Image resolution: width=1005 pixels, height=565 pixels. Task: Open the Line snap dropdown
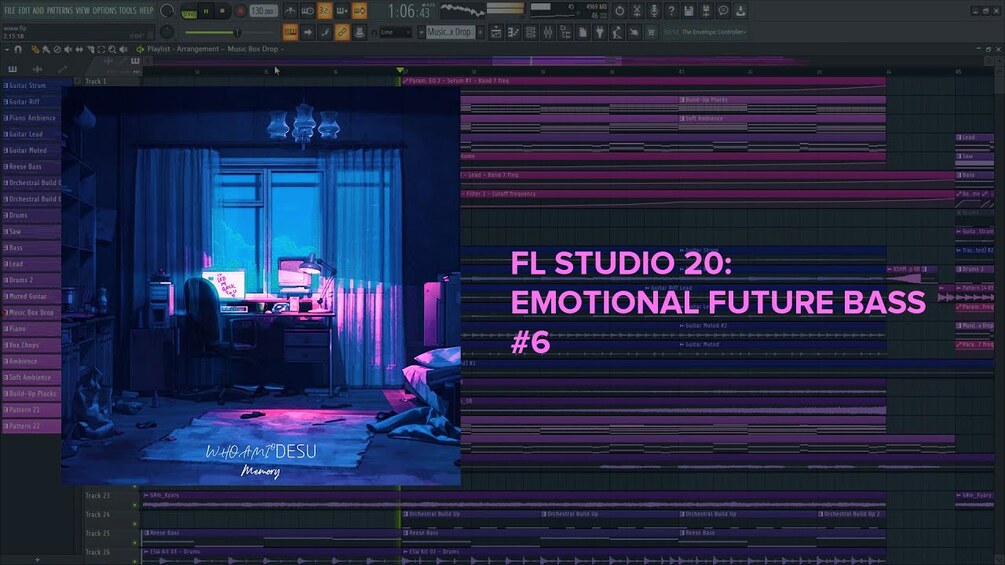tap(395, 32)
